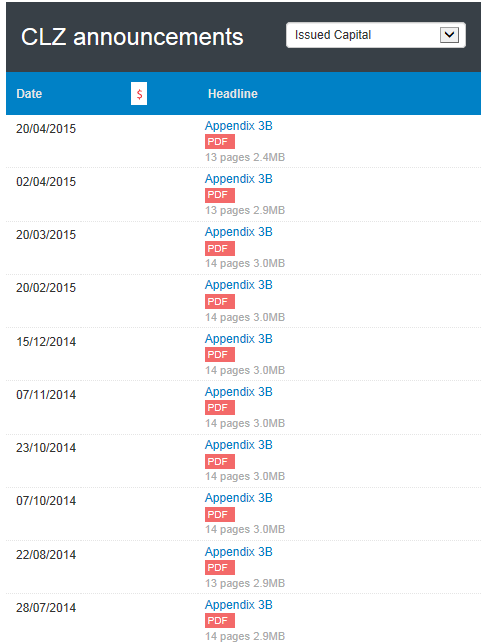Click the price sensitive dollar sign icon
Screen dimensions: 485x644
pyautogui.click(x=139, y=94)
